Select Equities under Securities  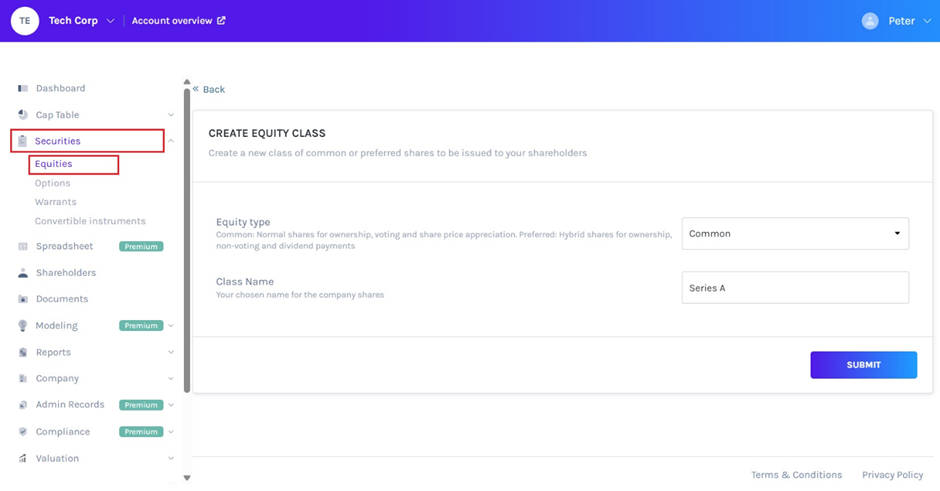(x=54, y=164)
